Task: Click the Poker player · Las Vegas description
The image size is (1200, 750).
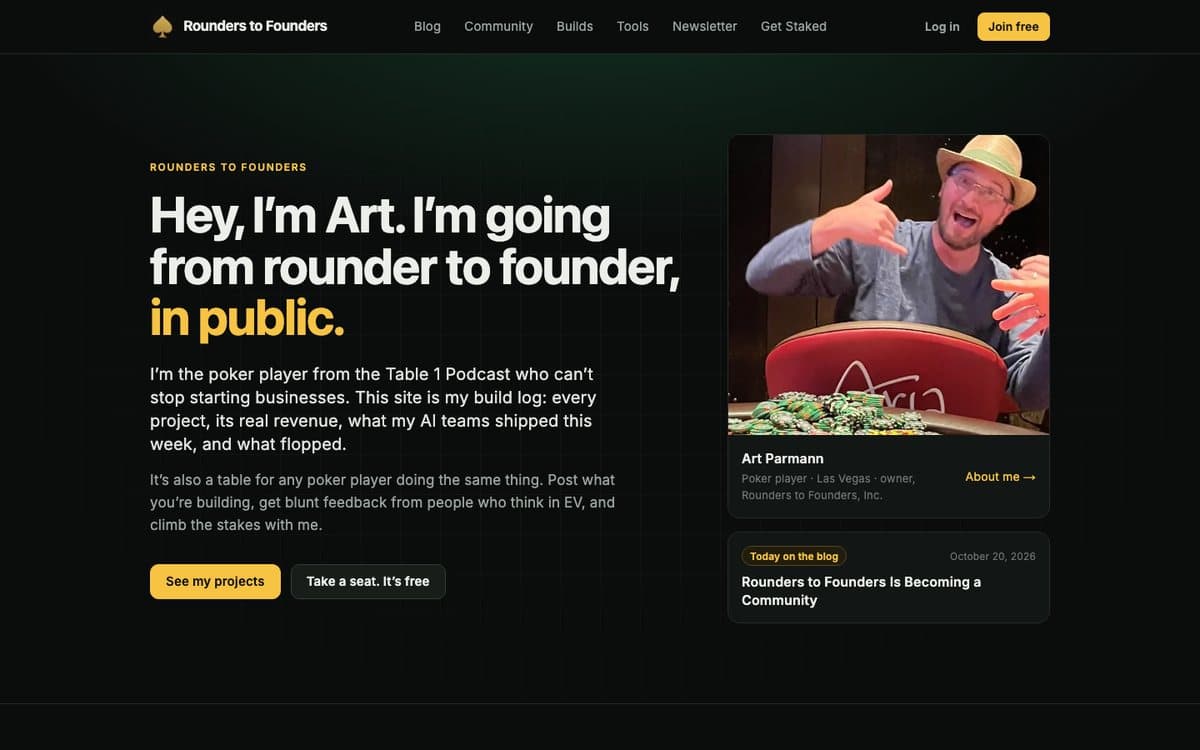Action: click(x=828, y=487)
